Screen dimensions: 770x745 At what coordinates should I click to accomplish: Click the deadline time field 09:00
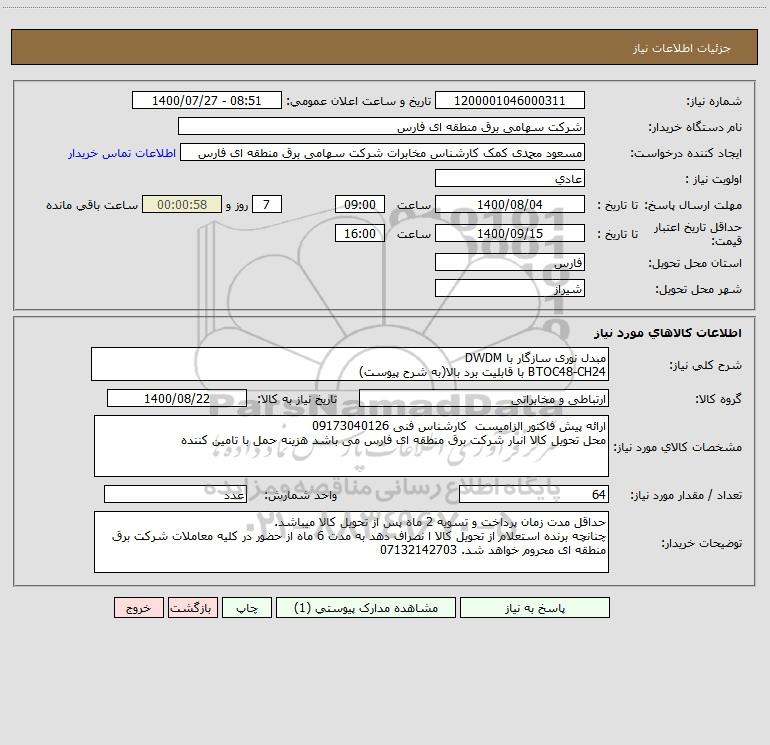click(359, 204)
